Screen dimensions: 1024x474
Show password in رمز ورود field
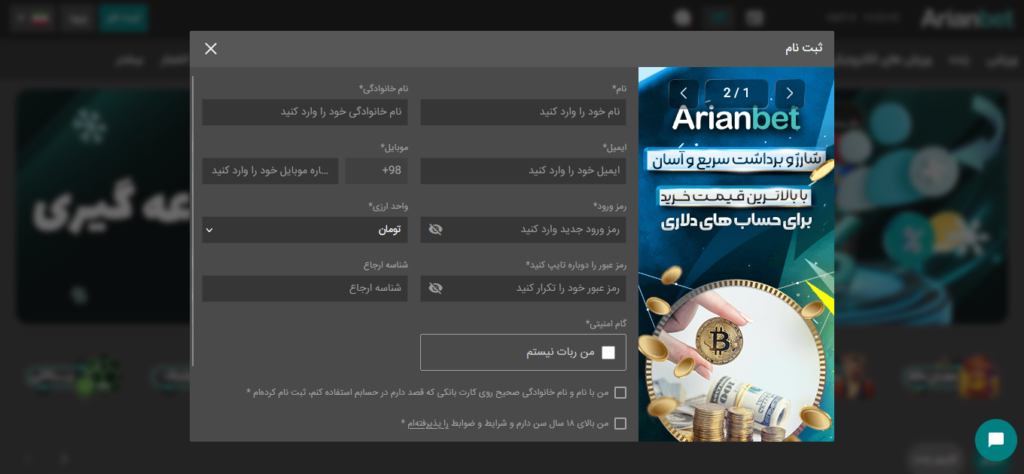(436, 229)
